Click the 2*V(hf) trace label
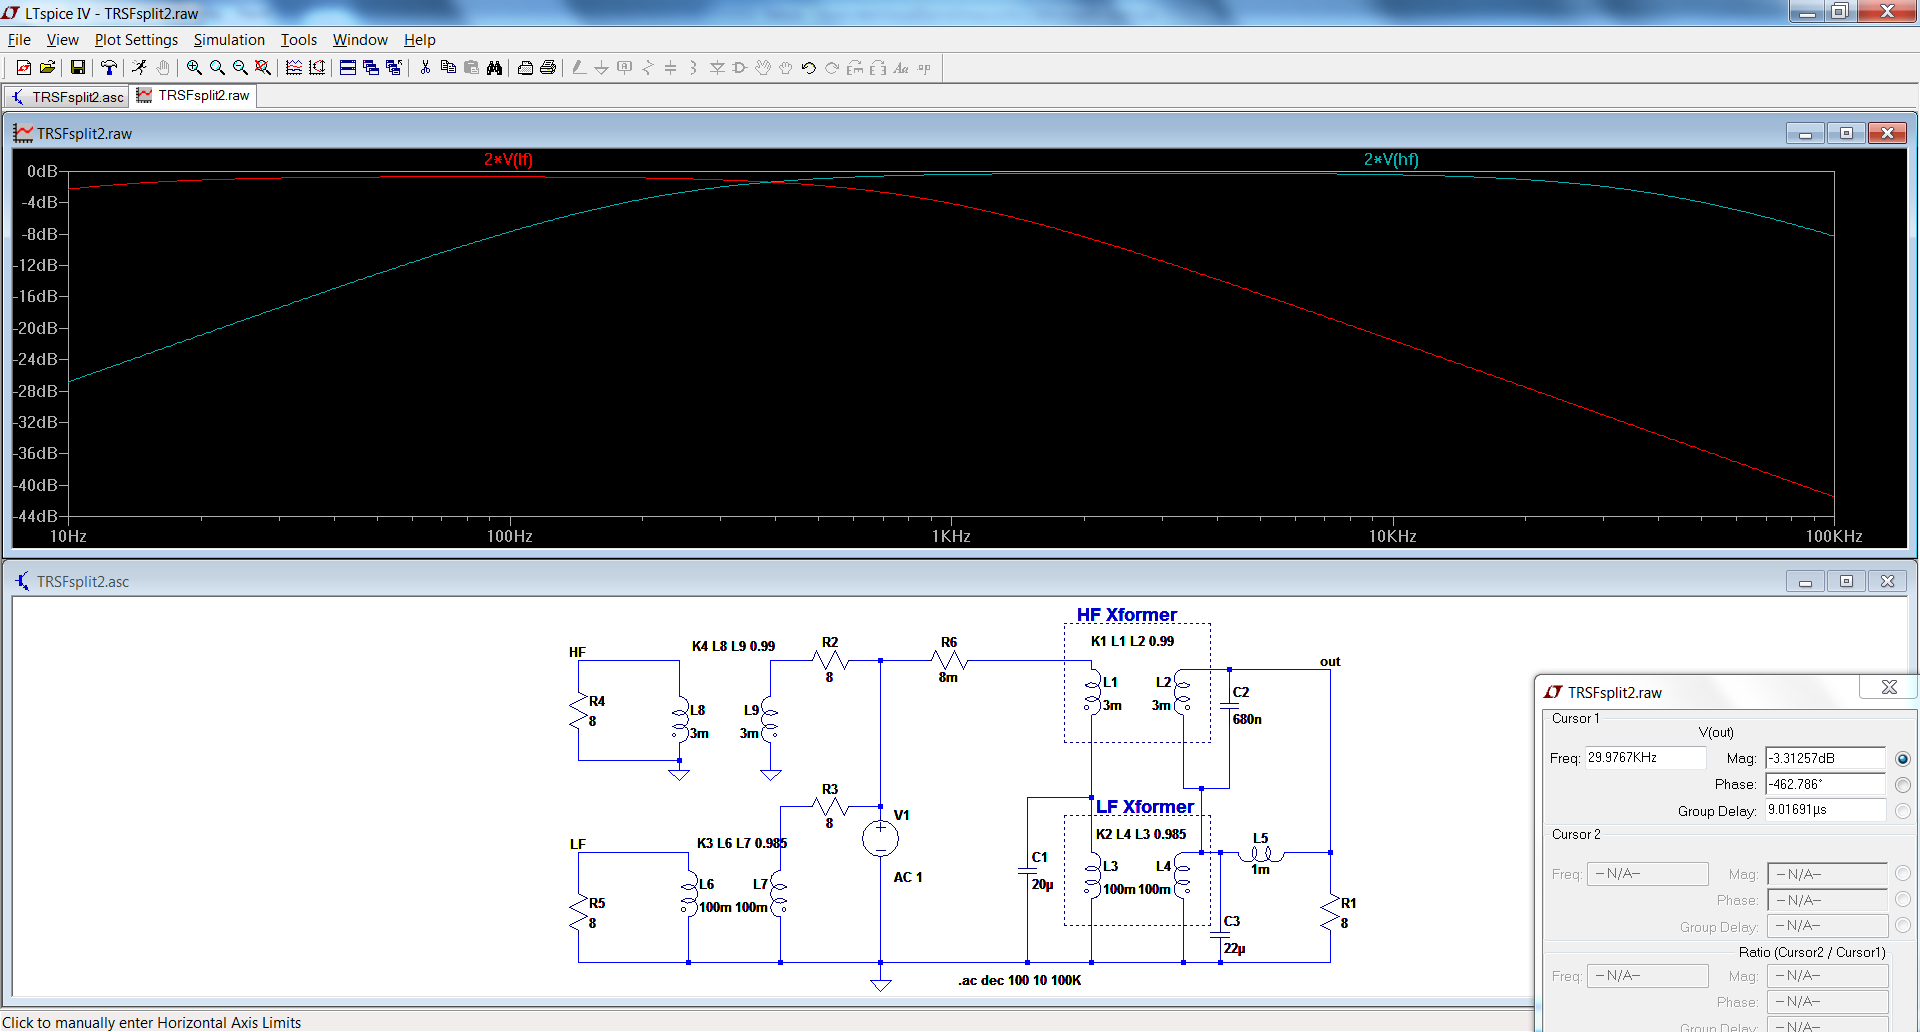Viewport: 1920px width, 1032px height. click(1391, 160)
